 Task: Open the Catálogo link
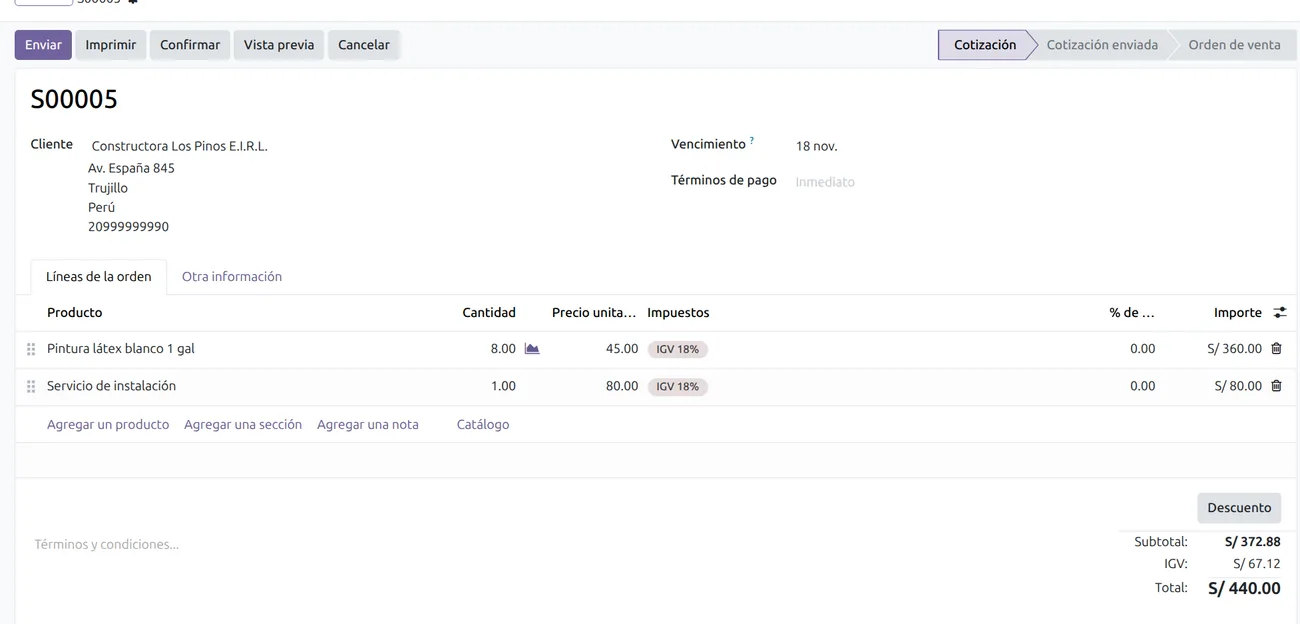pyautogui.click(x=483, y=425)
